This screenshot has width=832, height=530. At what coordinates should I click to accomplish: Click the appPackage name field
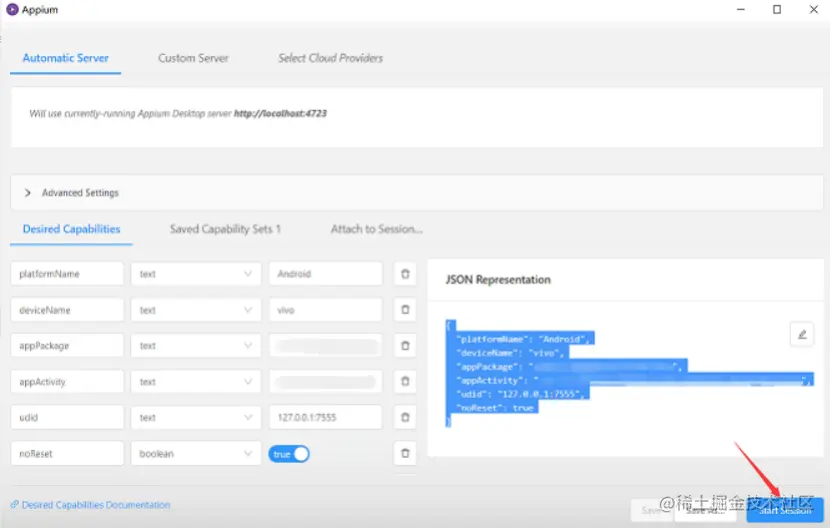(x=67, y=346)
